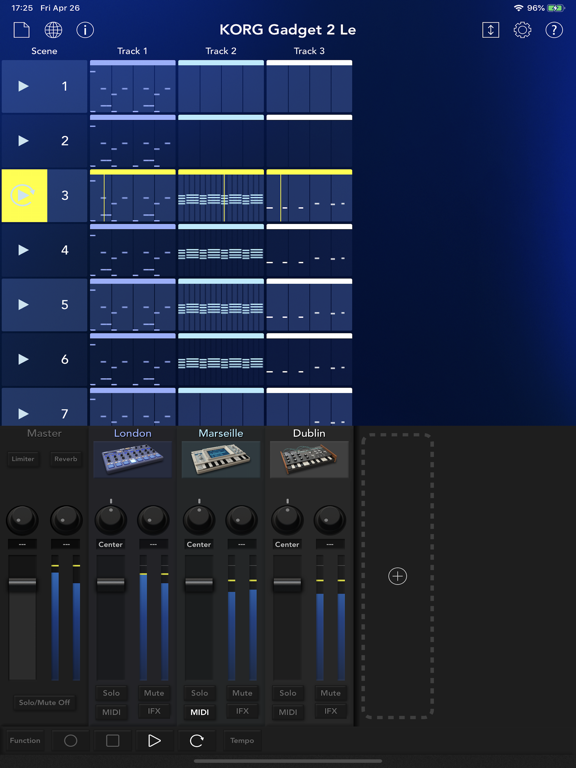Viewport: 576px width, 768px height.
Task: Play scene 5
Action: pyautogui.click(x=23, y=305)
